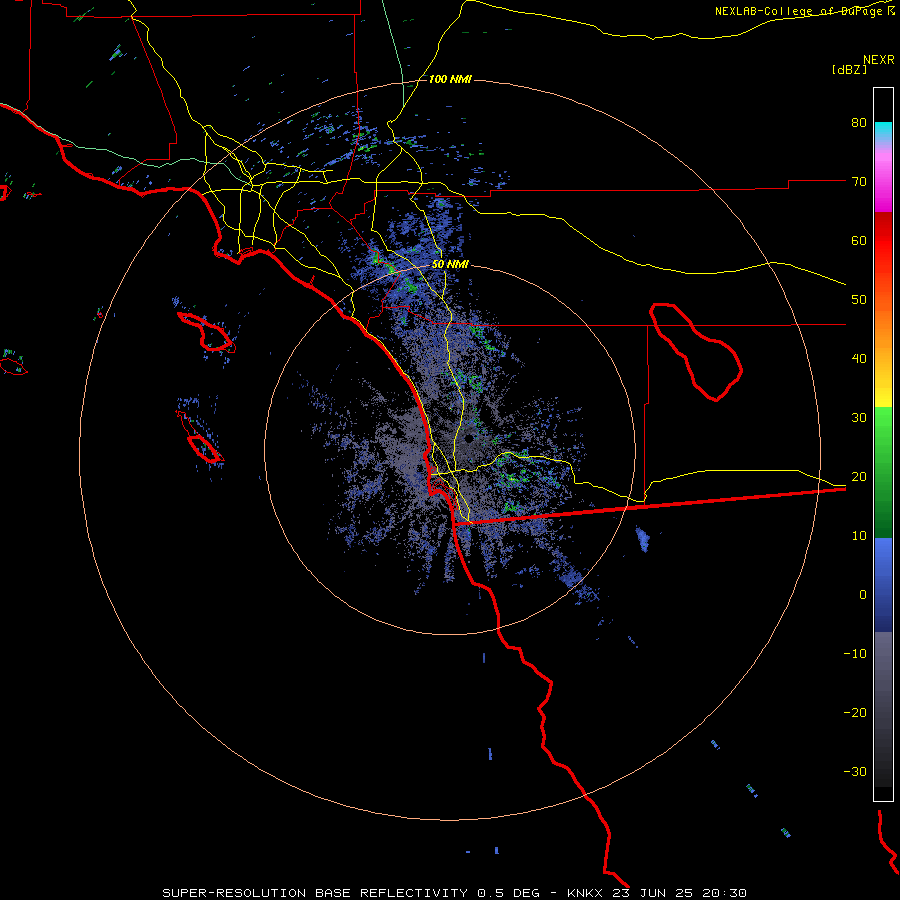Click the blue segment of the color bar
This screenshot has height=900, width=900.
[x=883, y=585]
